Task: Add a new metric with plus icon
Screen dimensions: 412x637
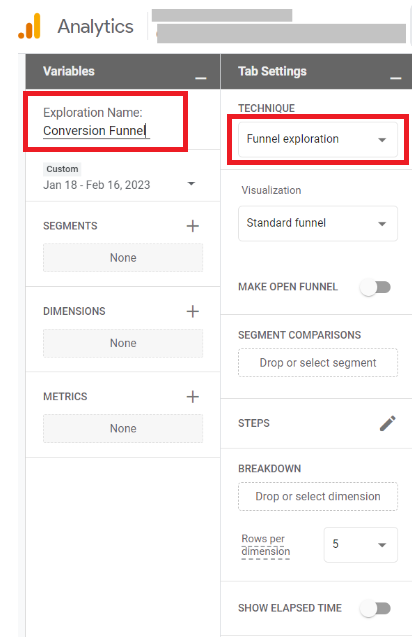Action: click(193, 396)
